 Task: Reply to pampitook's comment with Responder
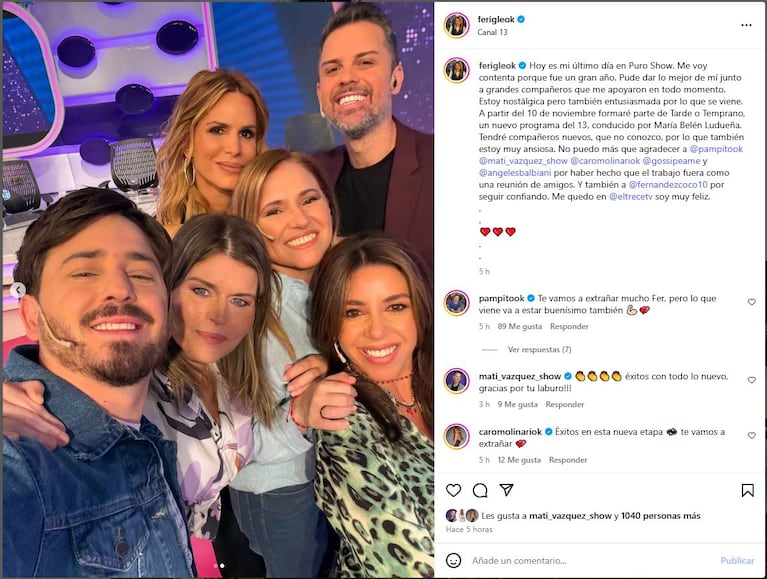569,326
